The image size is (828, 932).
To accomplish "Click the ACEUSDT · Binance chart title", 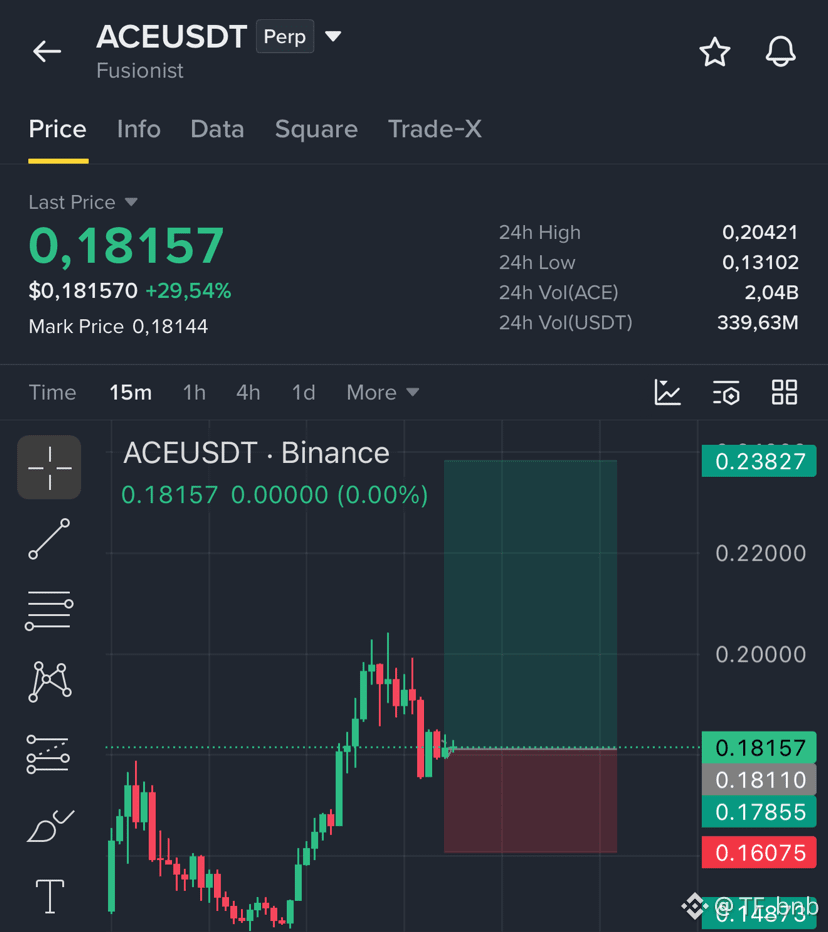I will point(256,453).
